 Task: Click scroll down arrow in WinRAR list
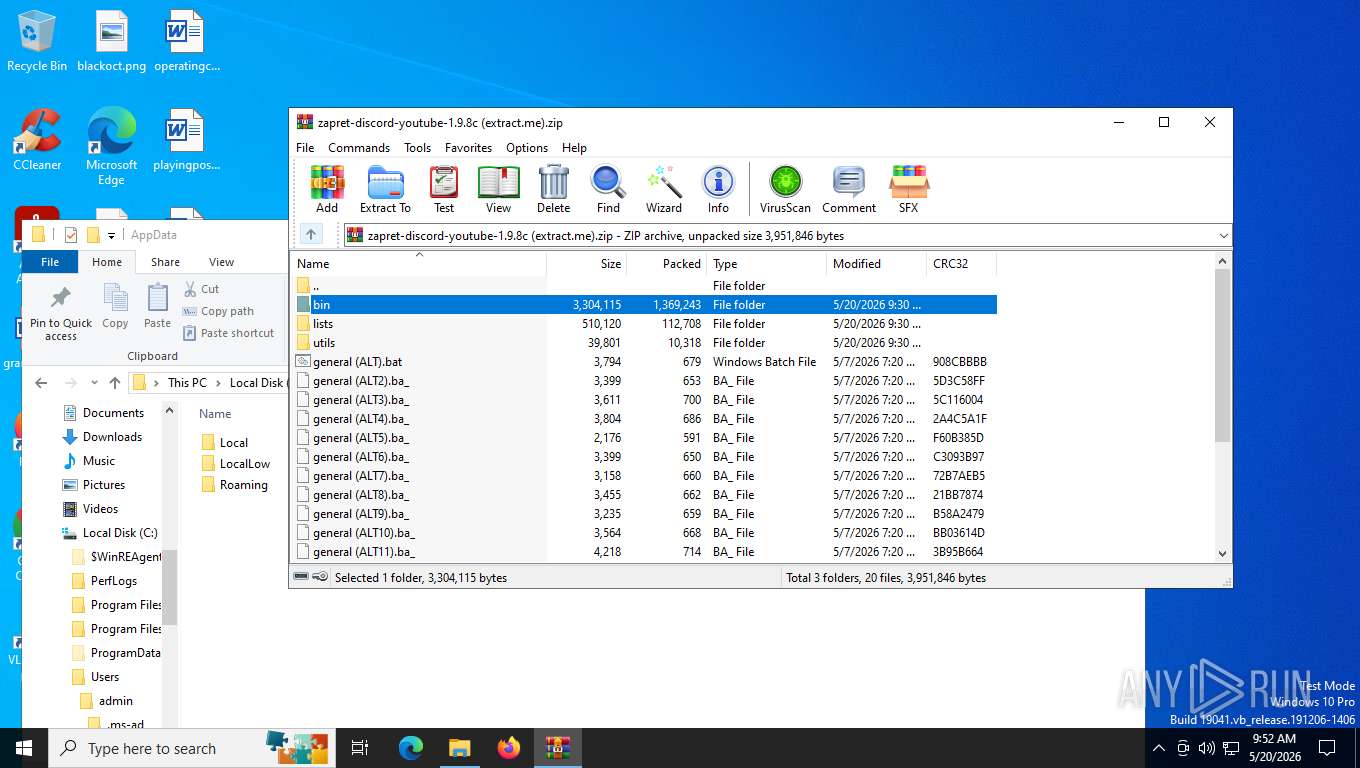tap(1222, 553)
